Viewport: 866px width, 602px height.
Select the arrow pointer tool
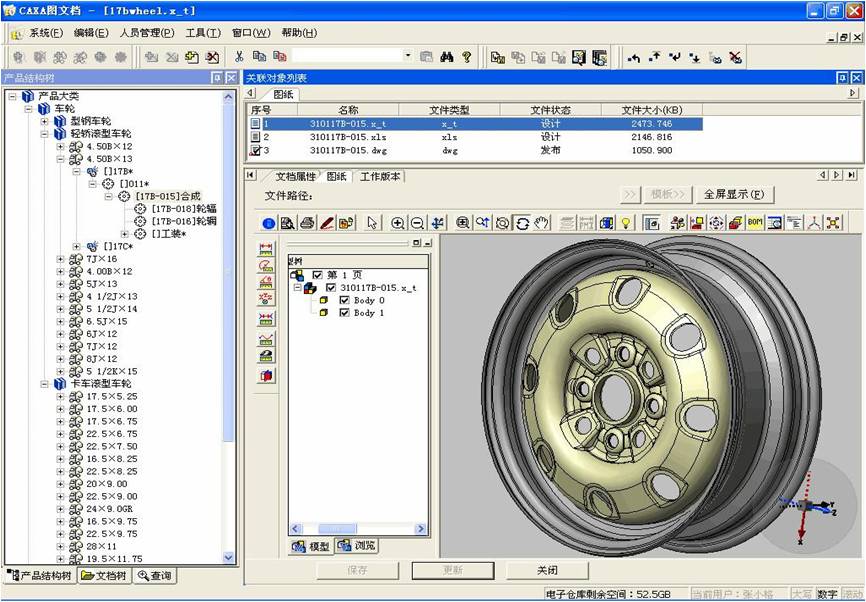pyautogui.click(x=372, y=223)
